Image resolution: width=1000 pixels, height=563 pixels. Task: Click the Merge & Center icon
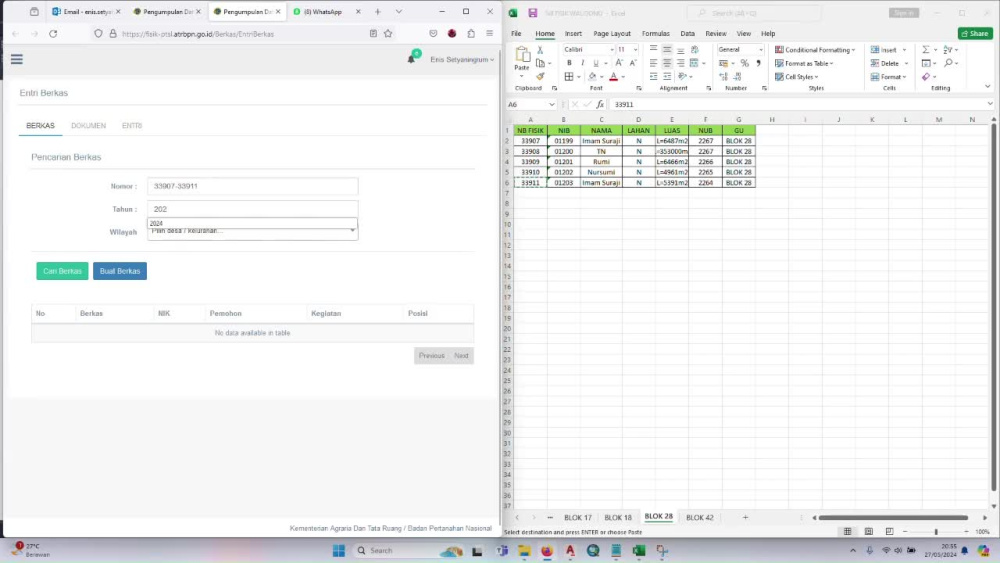coord(695,63)
